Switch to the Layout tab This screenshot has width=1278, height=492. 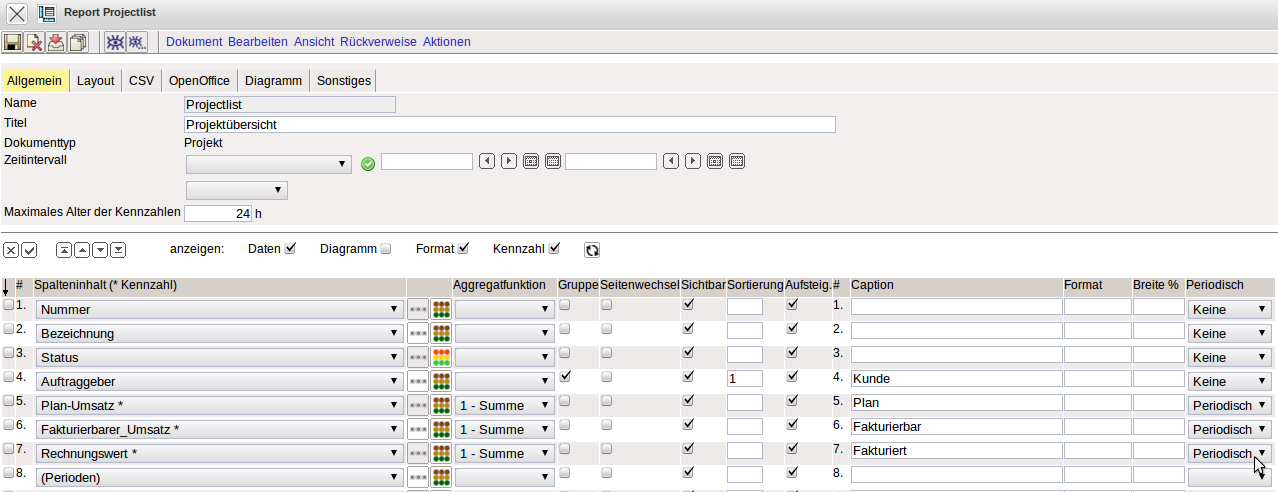96,81
